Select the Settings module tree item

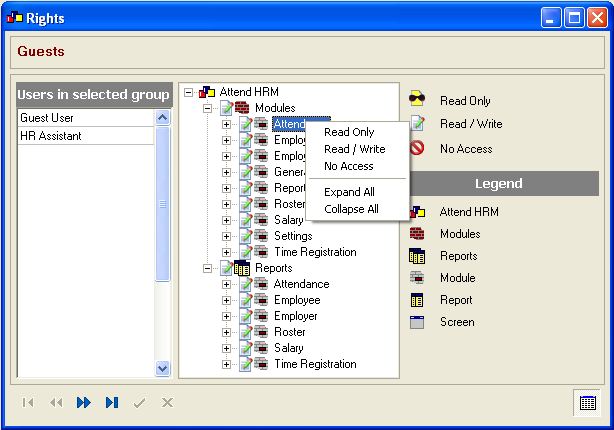pos(293,236)
